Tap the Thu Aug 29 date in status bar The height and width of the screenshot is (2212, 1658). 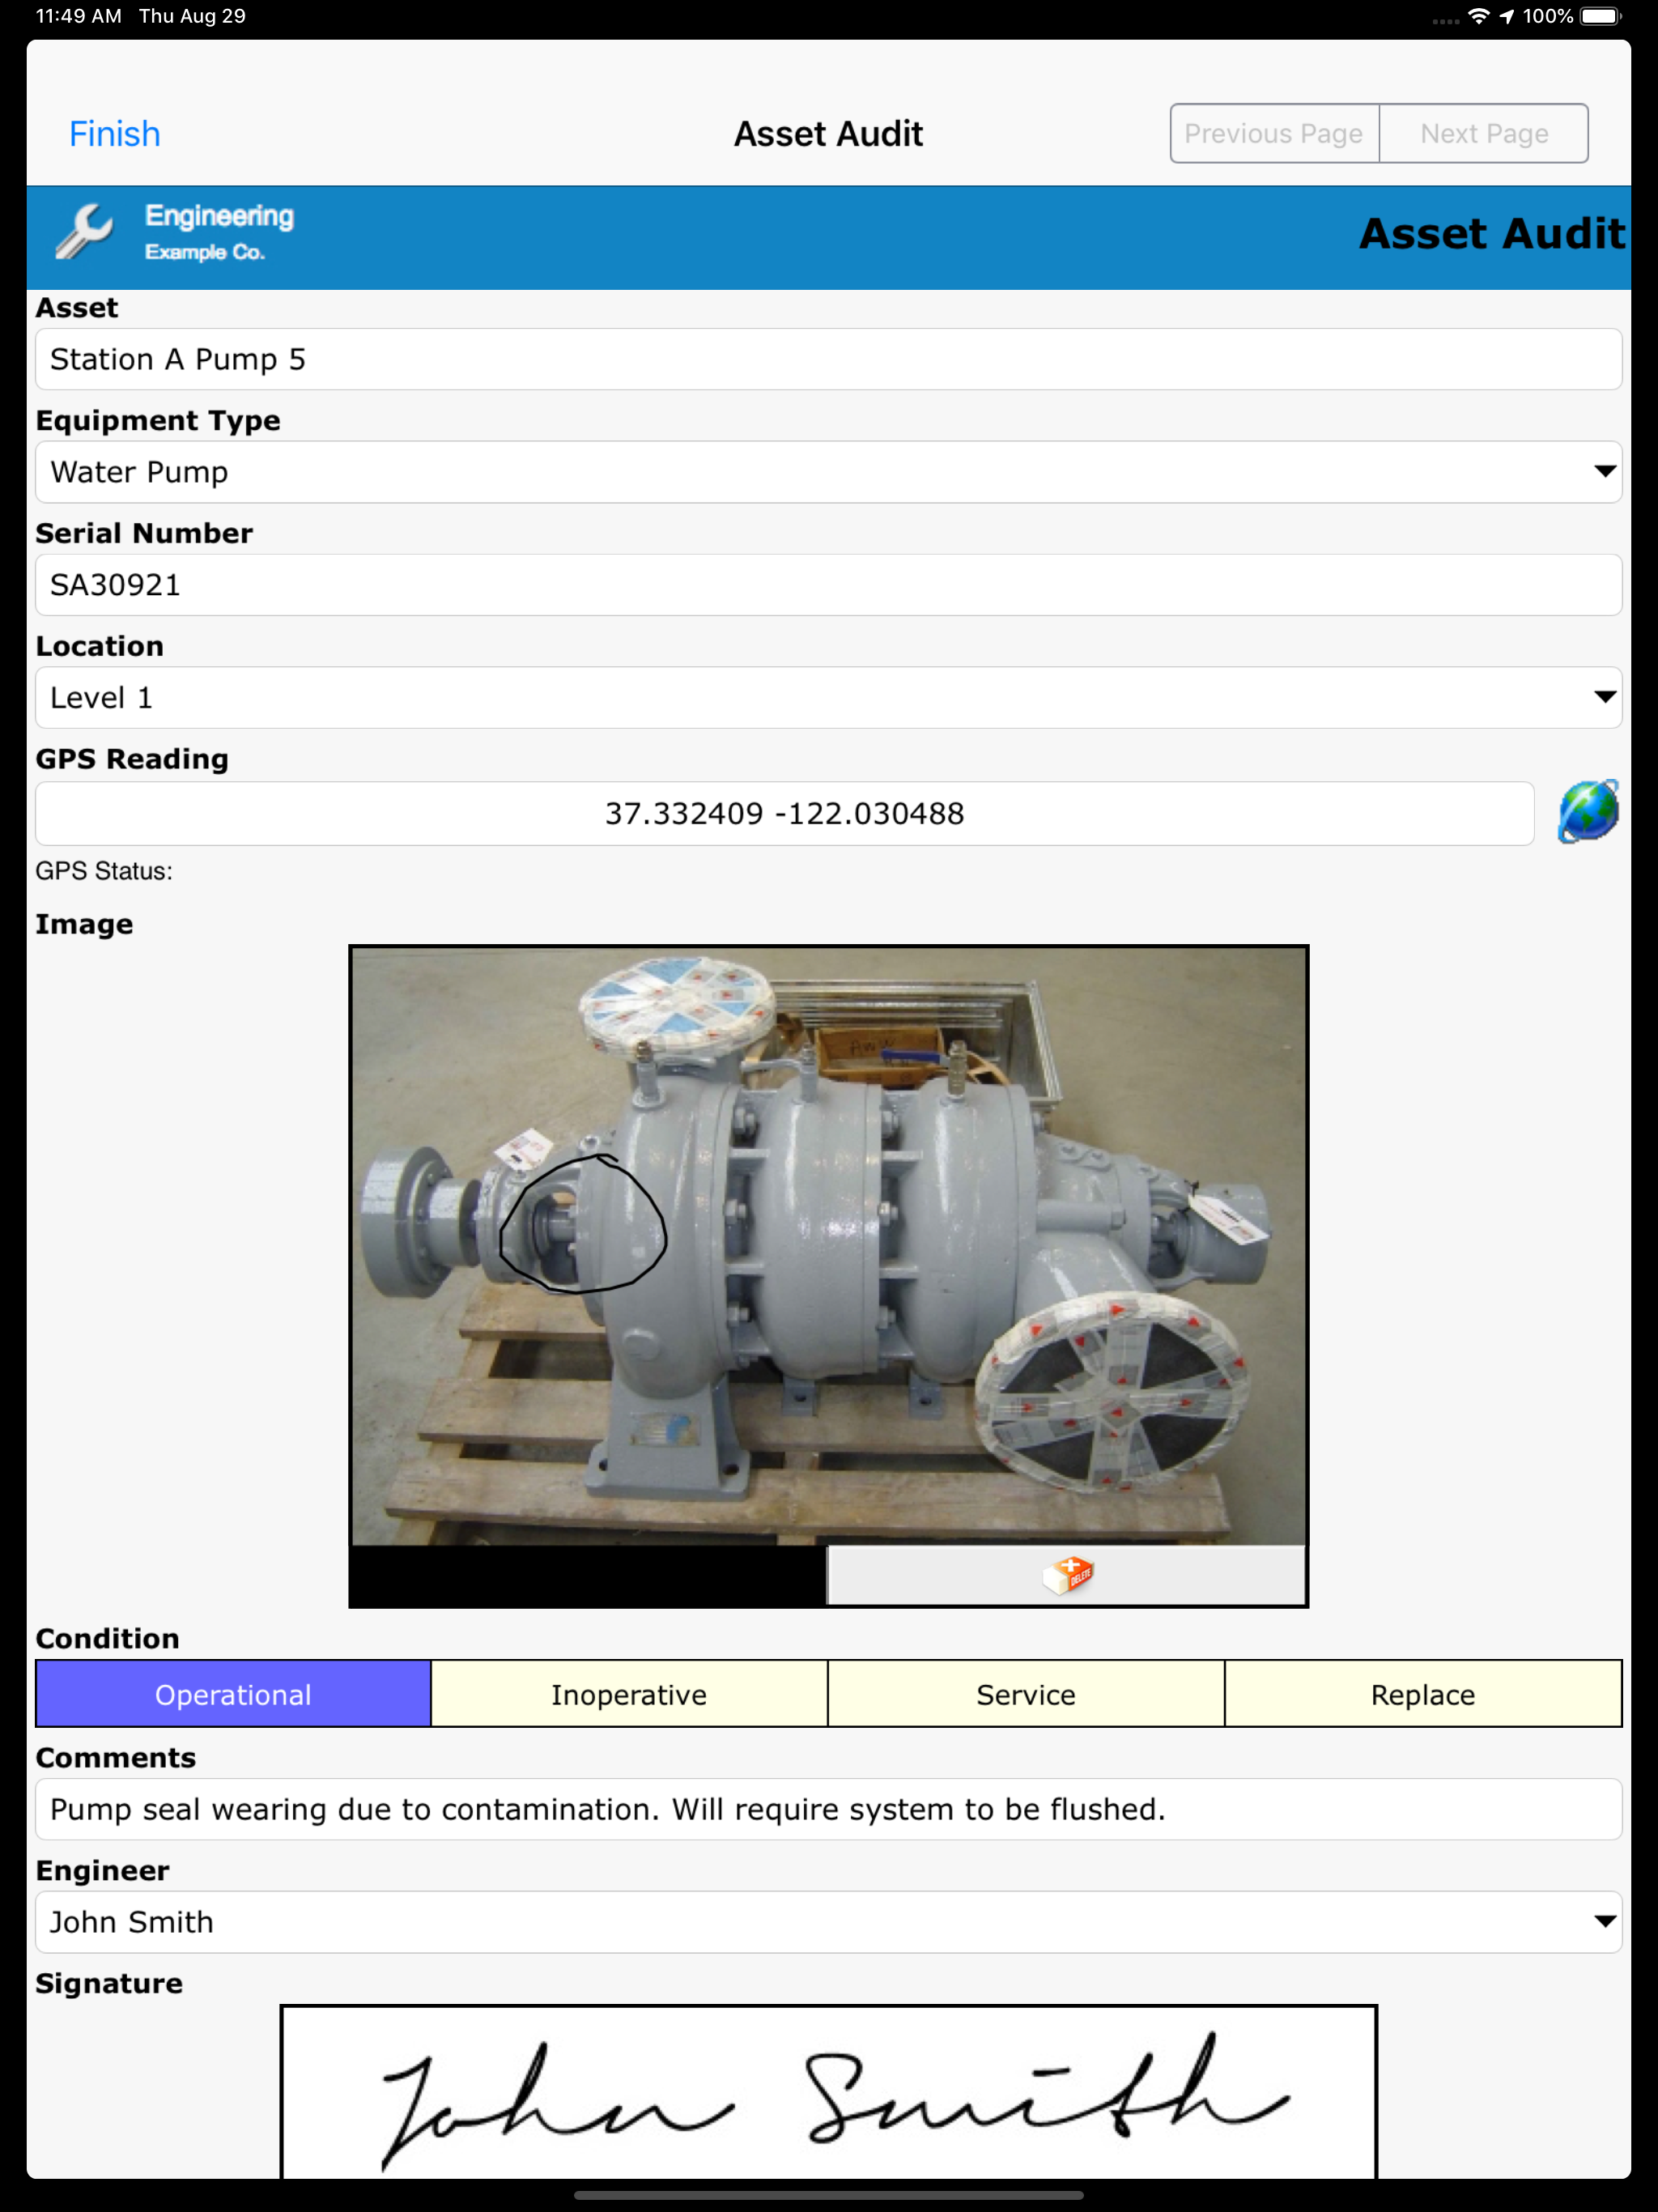pyautogui.click(x=192, y=16)
